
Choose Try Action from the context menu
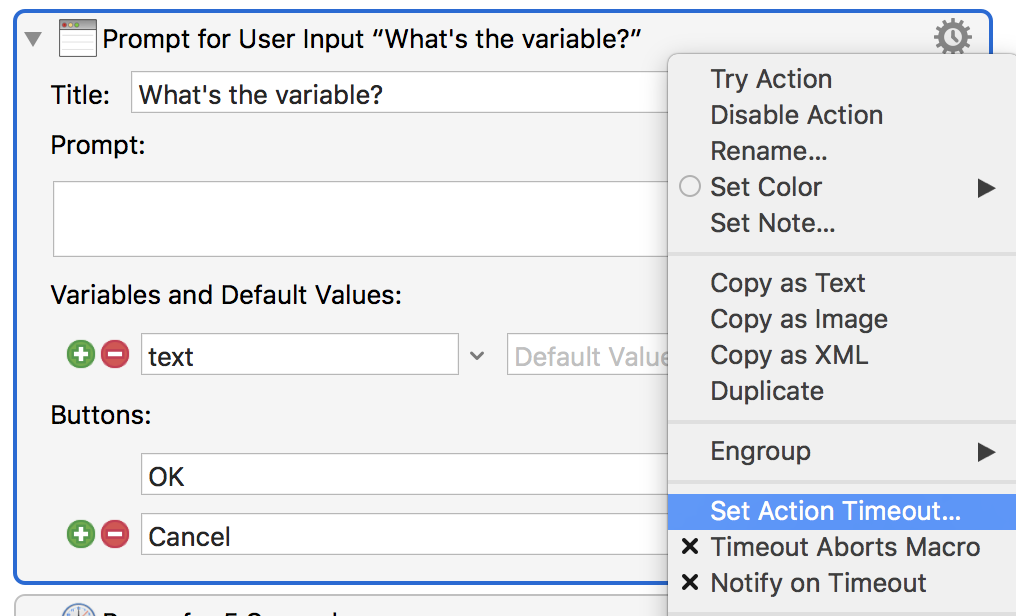(x=771, y=79)
